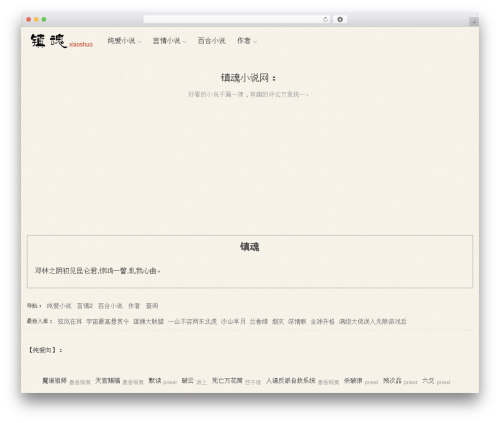Image resolution: width=500 pixels, height=423 pixels.
Task: Click author priest next to 杀破狼
Action: coord(371,382)
